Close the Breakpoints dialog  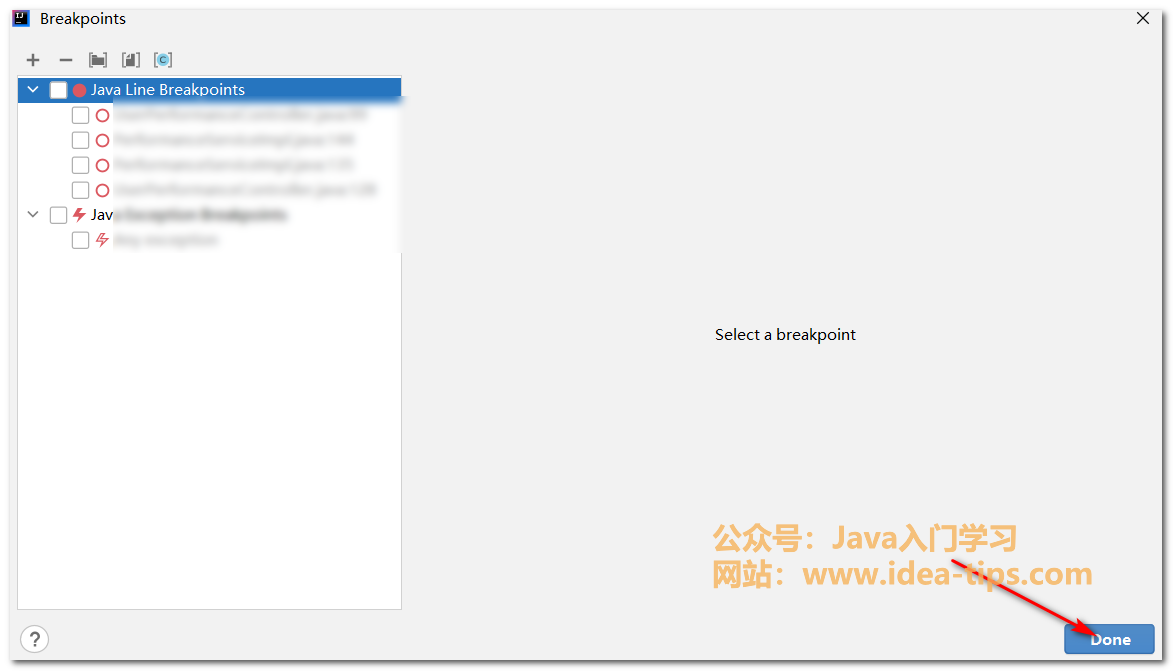[1142, 19]
